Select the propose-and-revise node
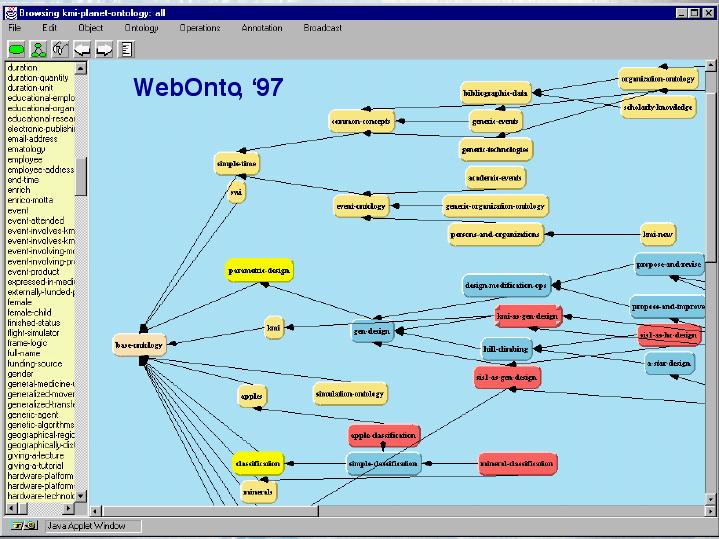 point(669,264)
